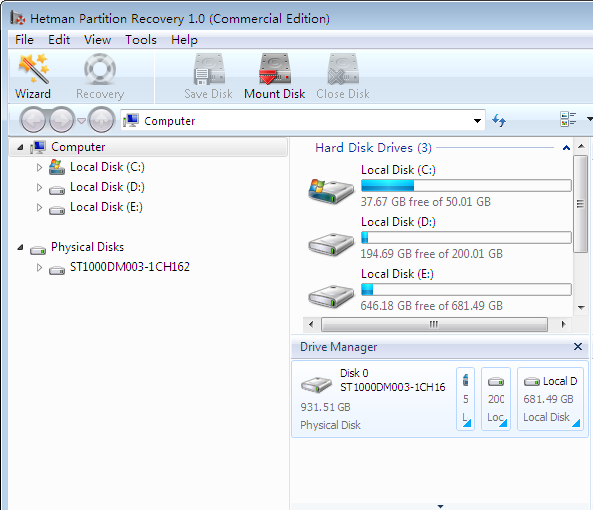
Task: Click Local Disk (C:) usage bar
Action: tap(466, 186)
